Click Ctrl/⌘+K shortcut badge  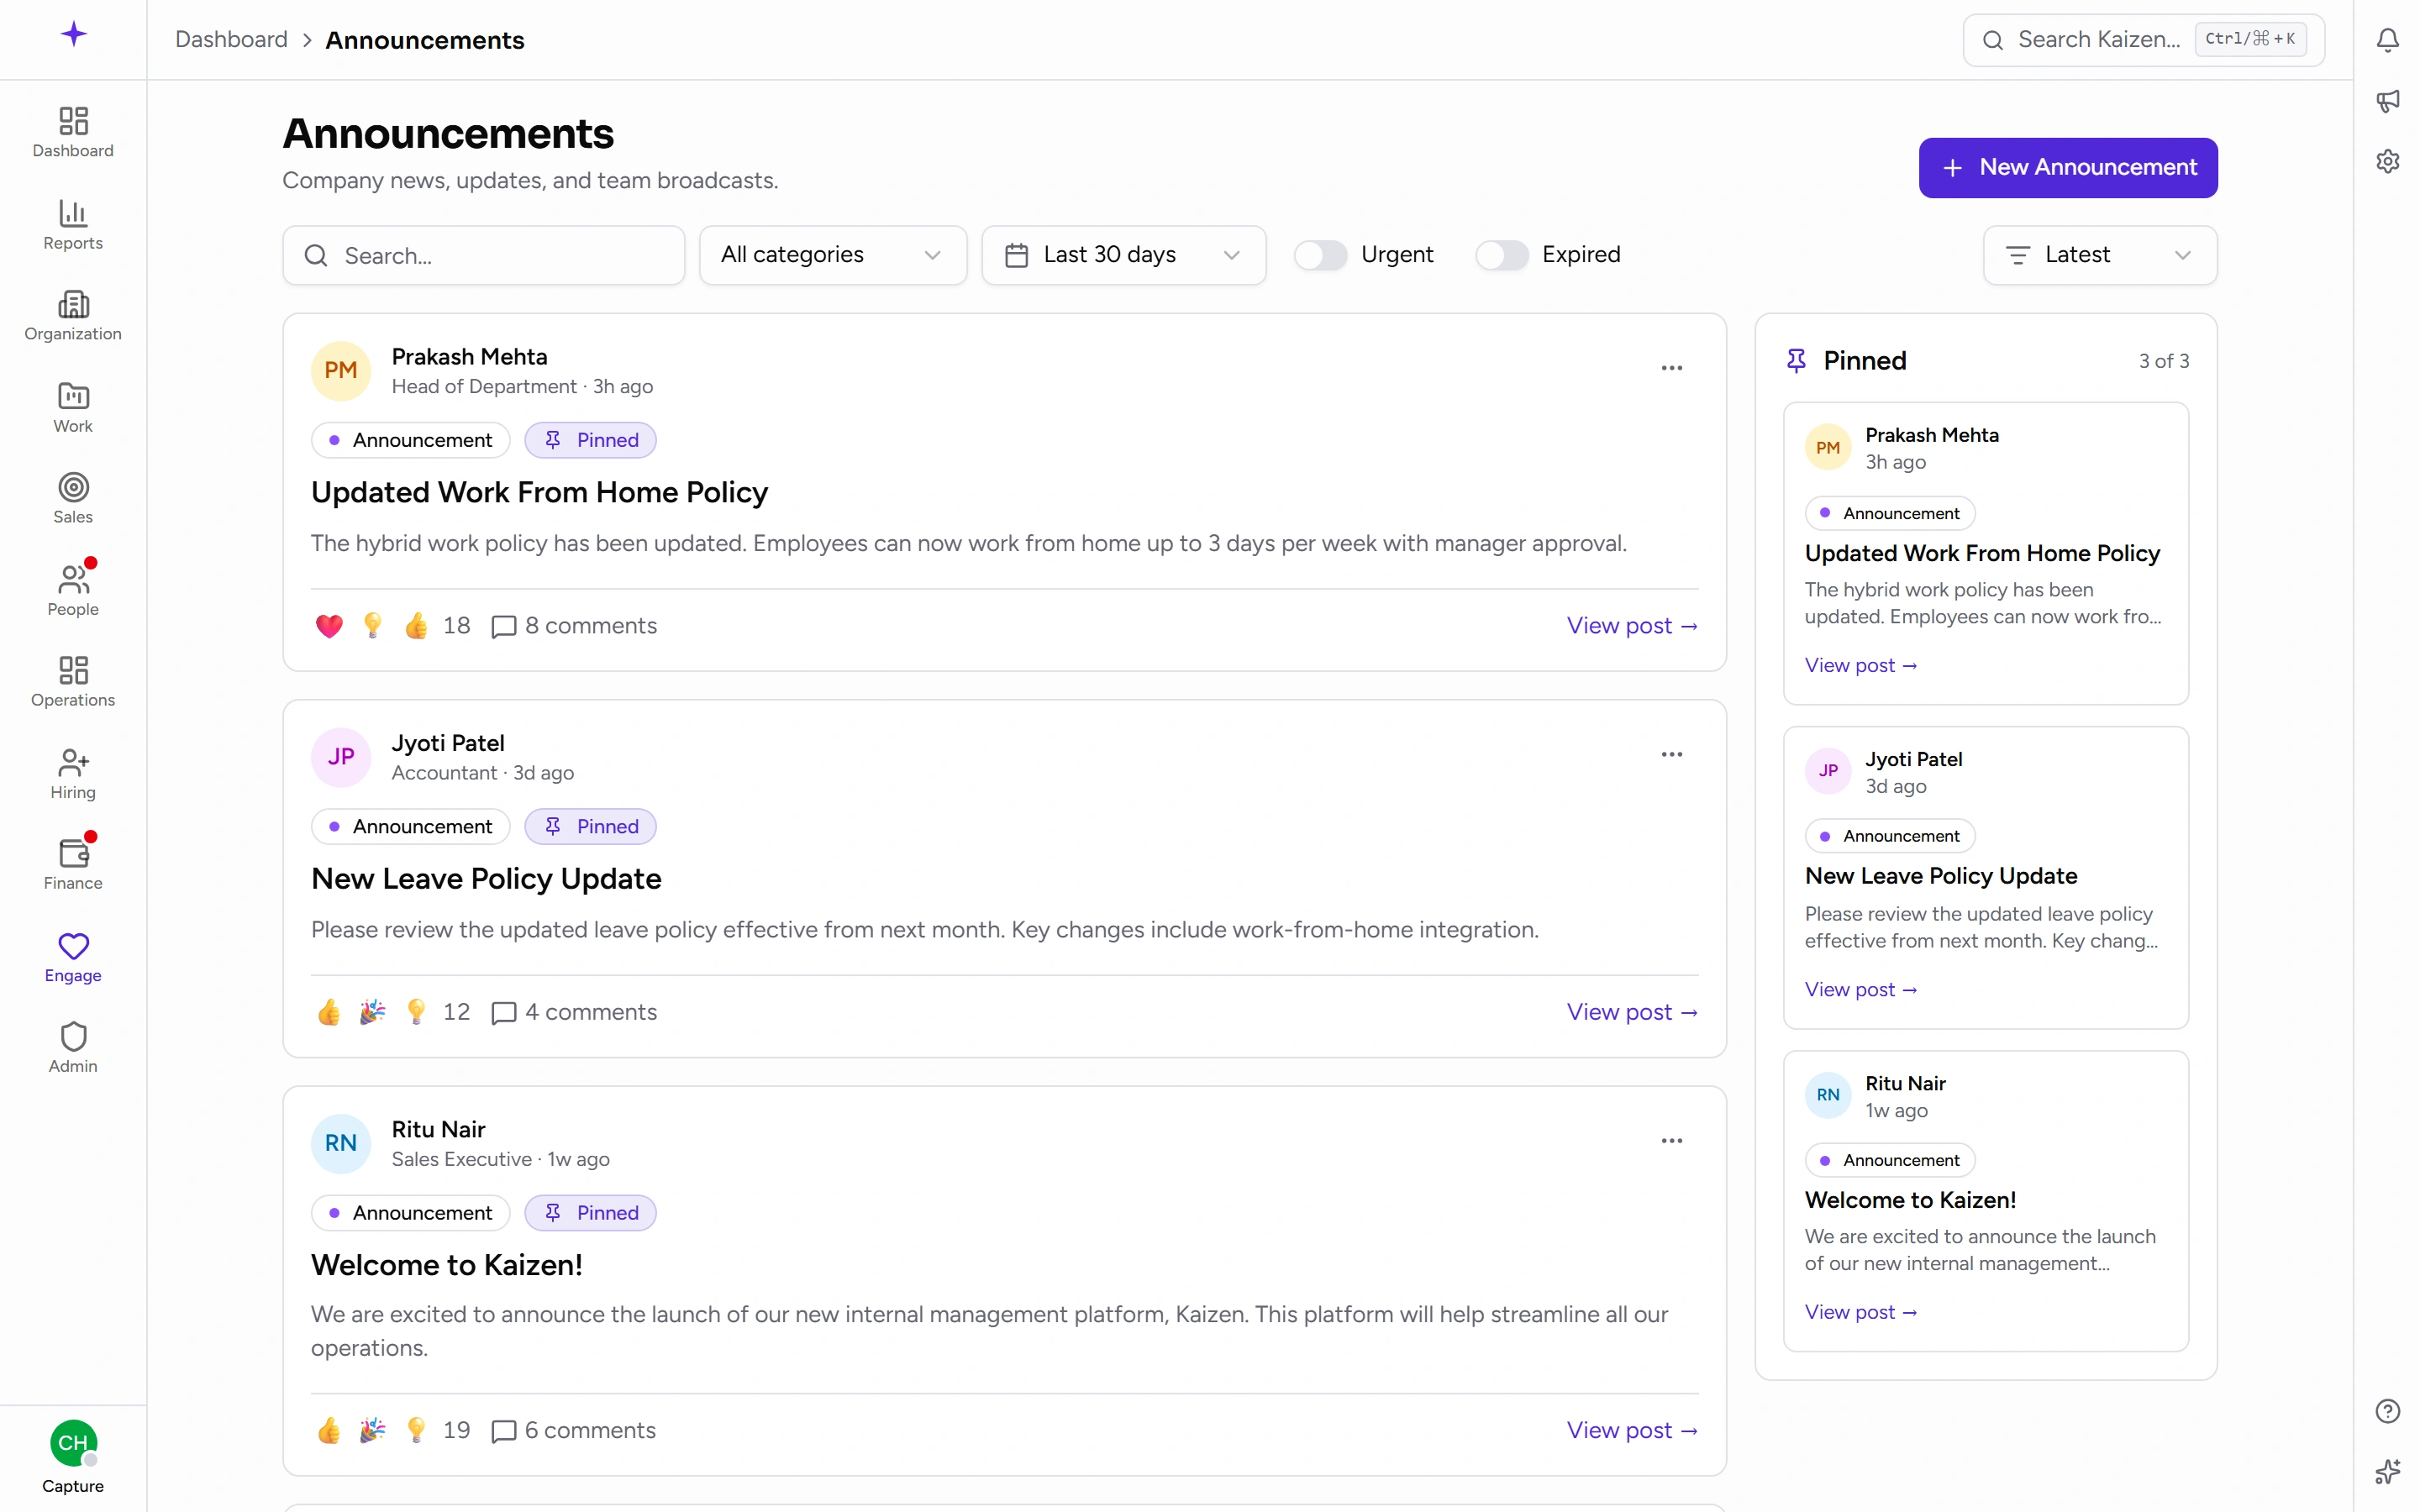[x=2250, y=40]
